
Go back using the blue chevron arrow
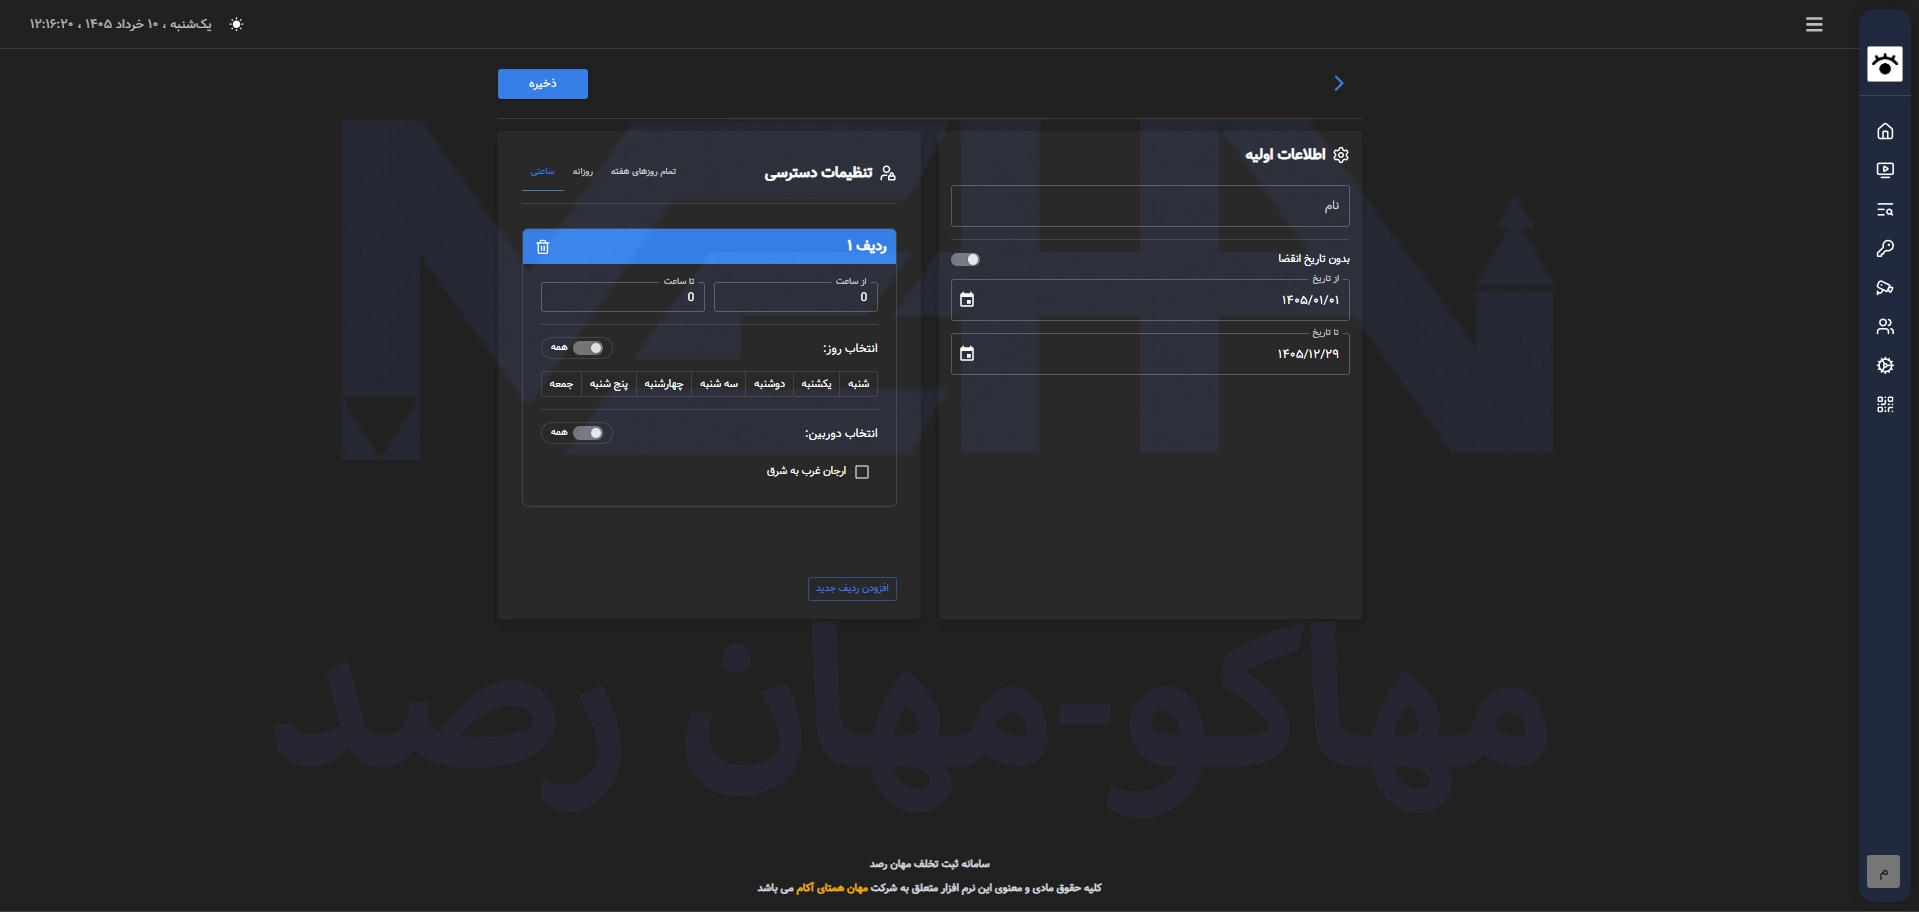coord(1339,83)
